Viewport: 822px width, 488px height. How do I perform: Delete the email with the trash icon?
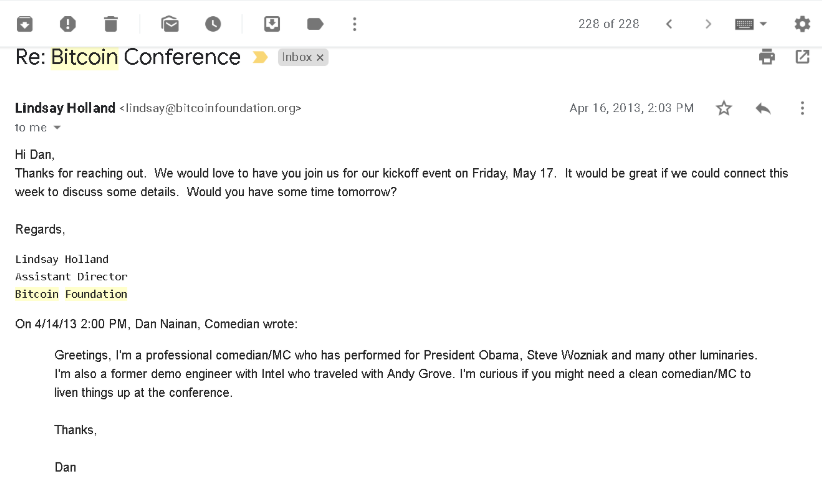click(111, 24)
